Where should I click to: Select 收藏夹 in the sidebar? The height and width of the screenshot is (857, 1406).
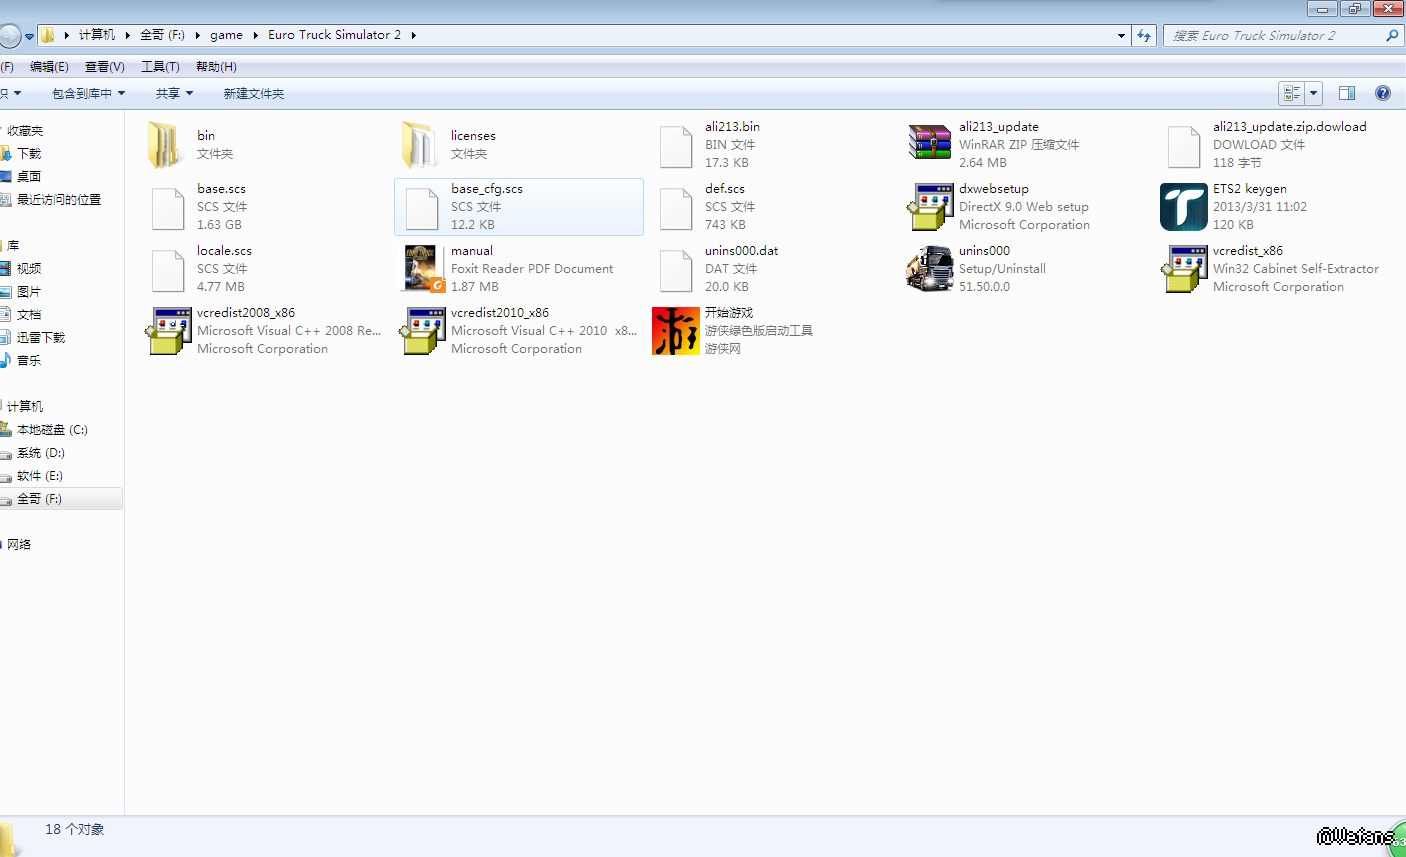pos(25,131)
